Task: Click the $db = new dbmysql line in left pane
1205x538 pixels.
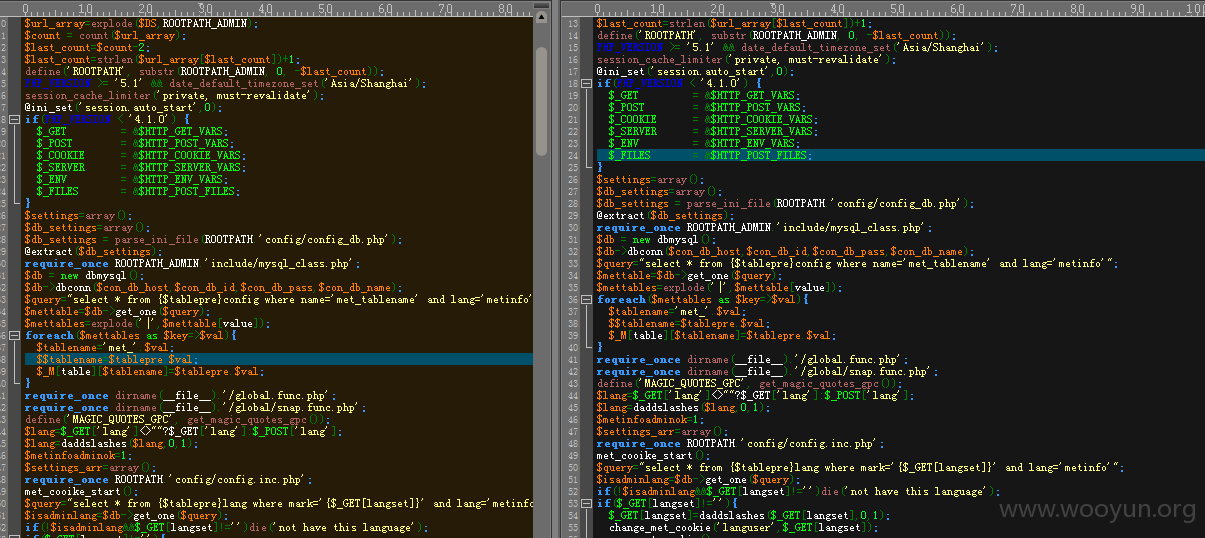Action: click(84, 275)
